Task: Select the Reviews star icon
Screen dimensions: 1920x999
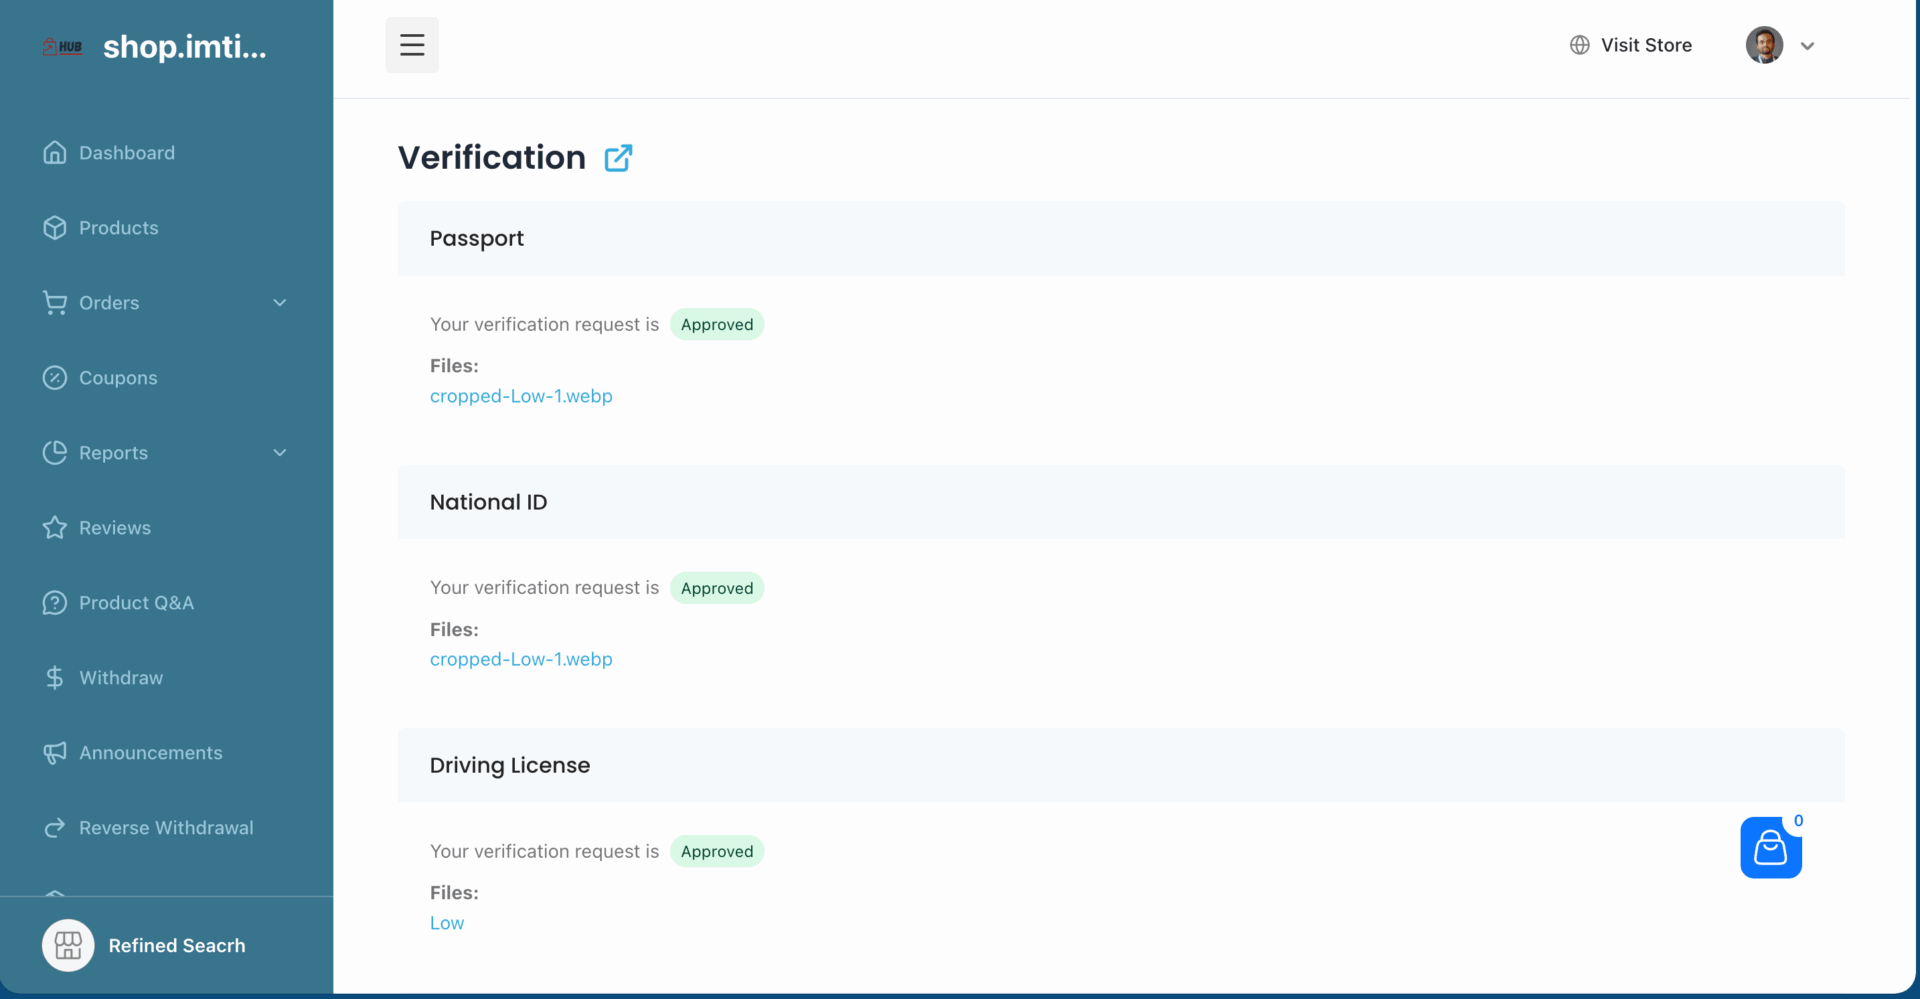Action: click(x=55, y=527)
